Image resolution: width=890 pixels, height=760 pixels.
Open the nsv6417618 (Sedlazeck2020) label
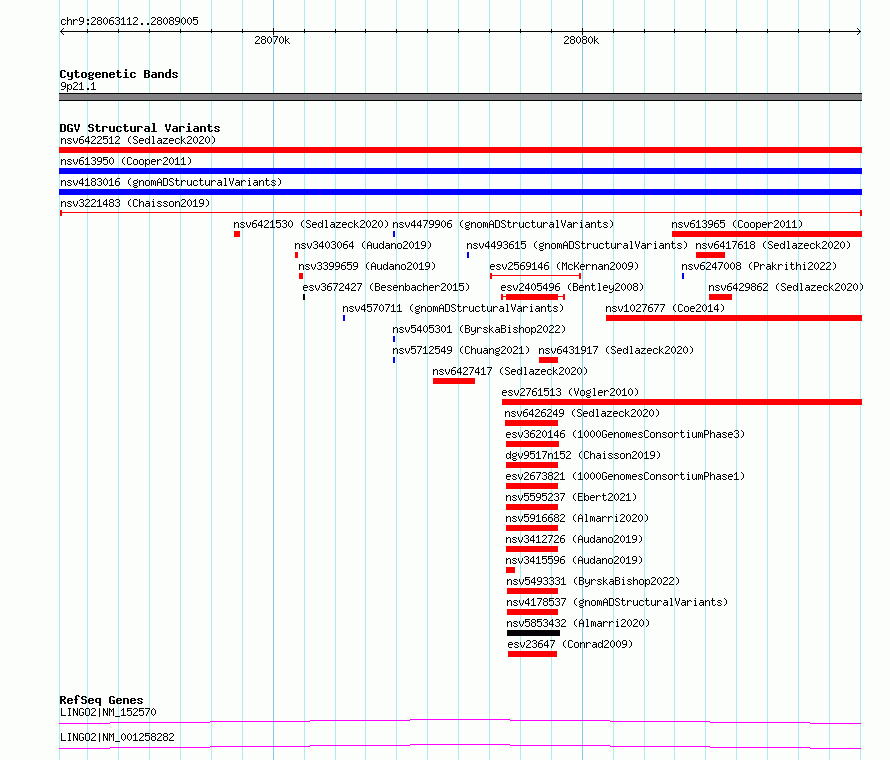773,245
